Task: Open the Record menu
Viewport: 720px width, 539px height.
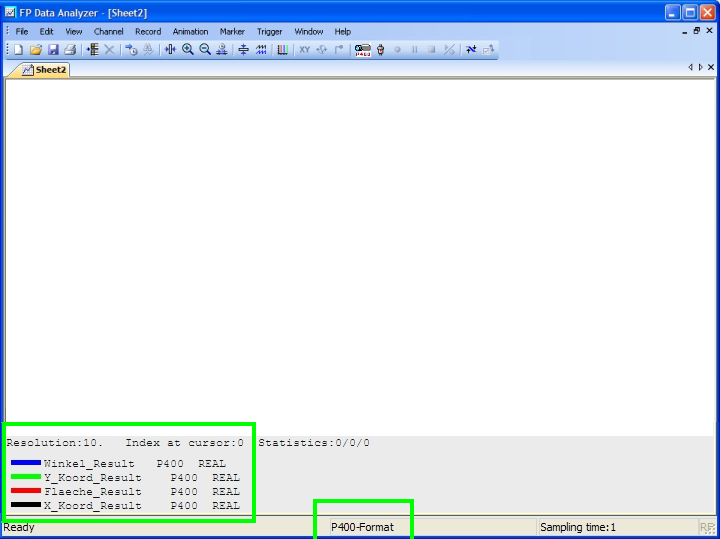Action: (x=148, y=31)
